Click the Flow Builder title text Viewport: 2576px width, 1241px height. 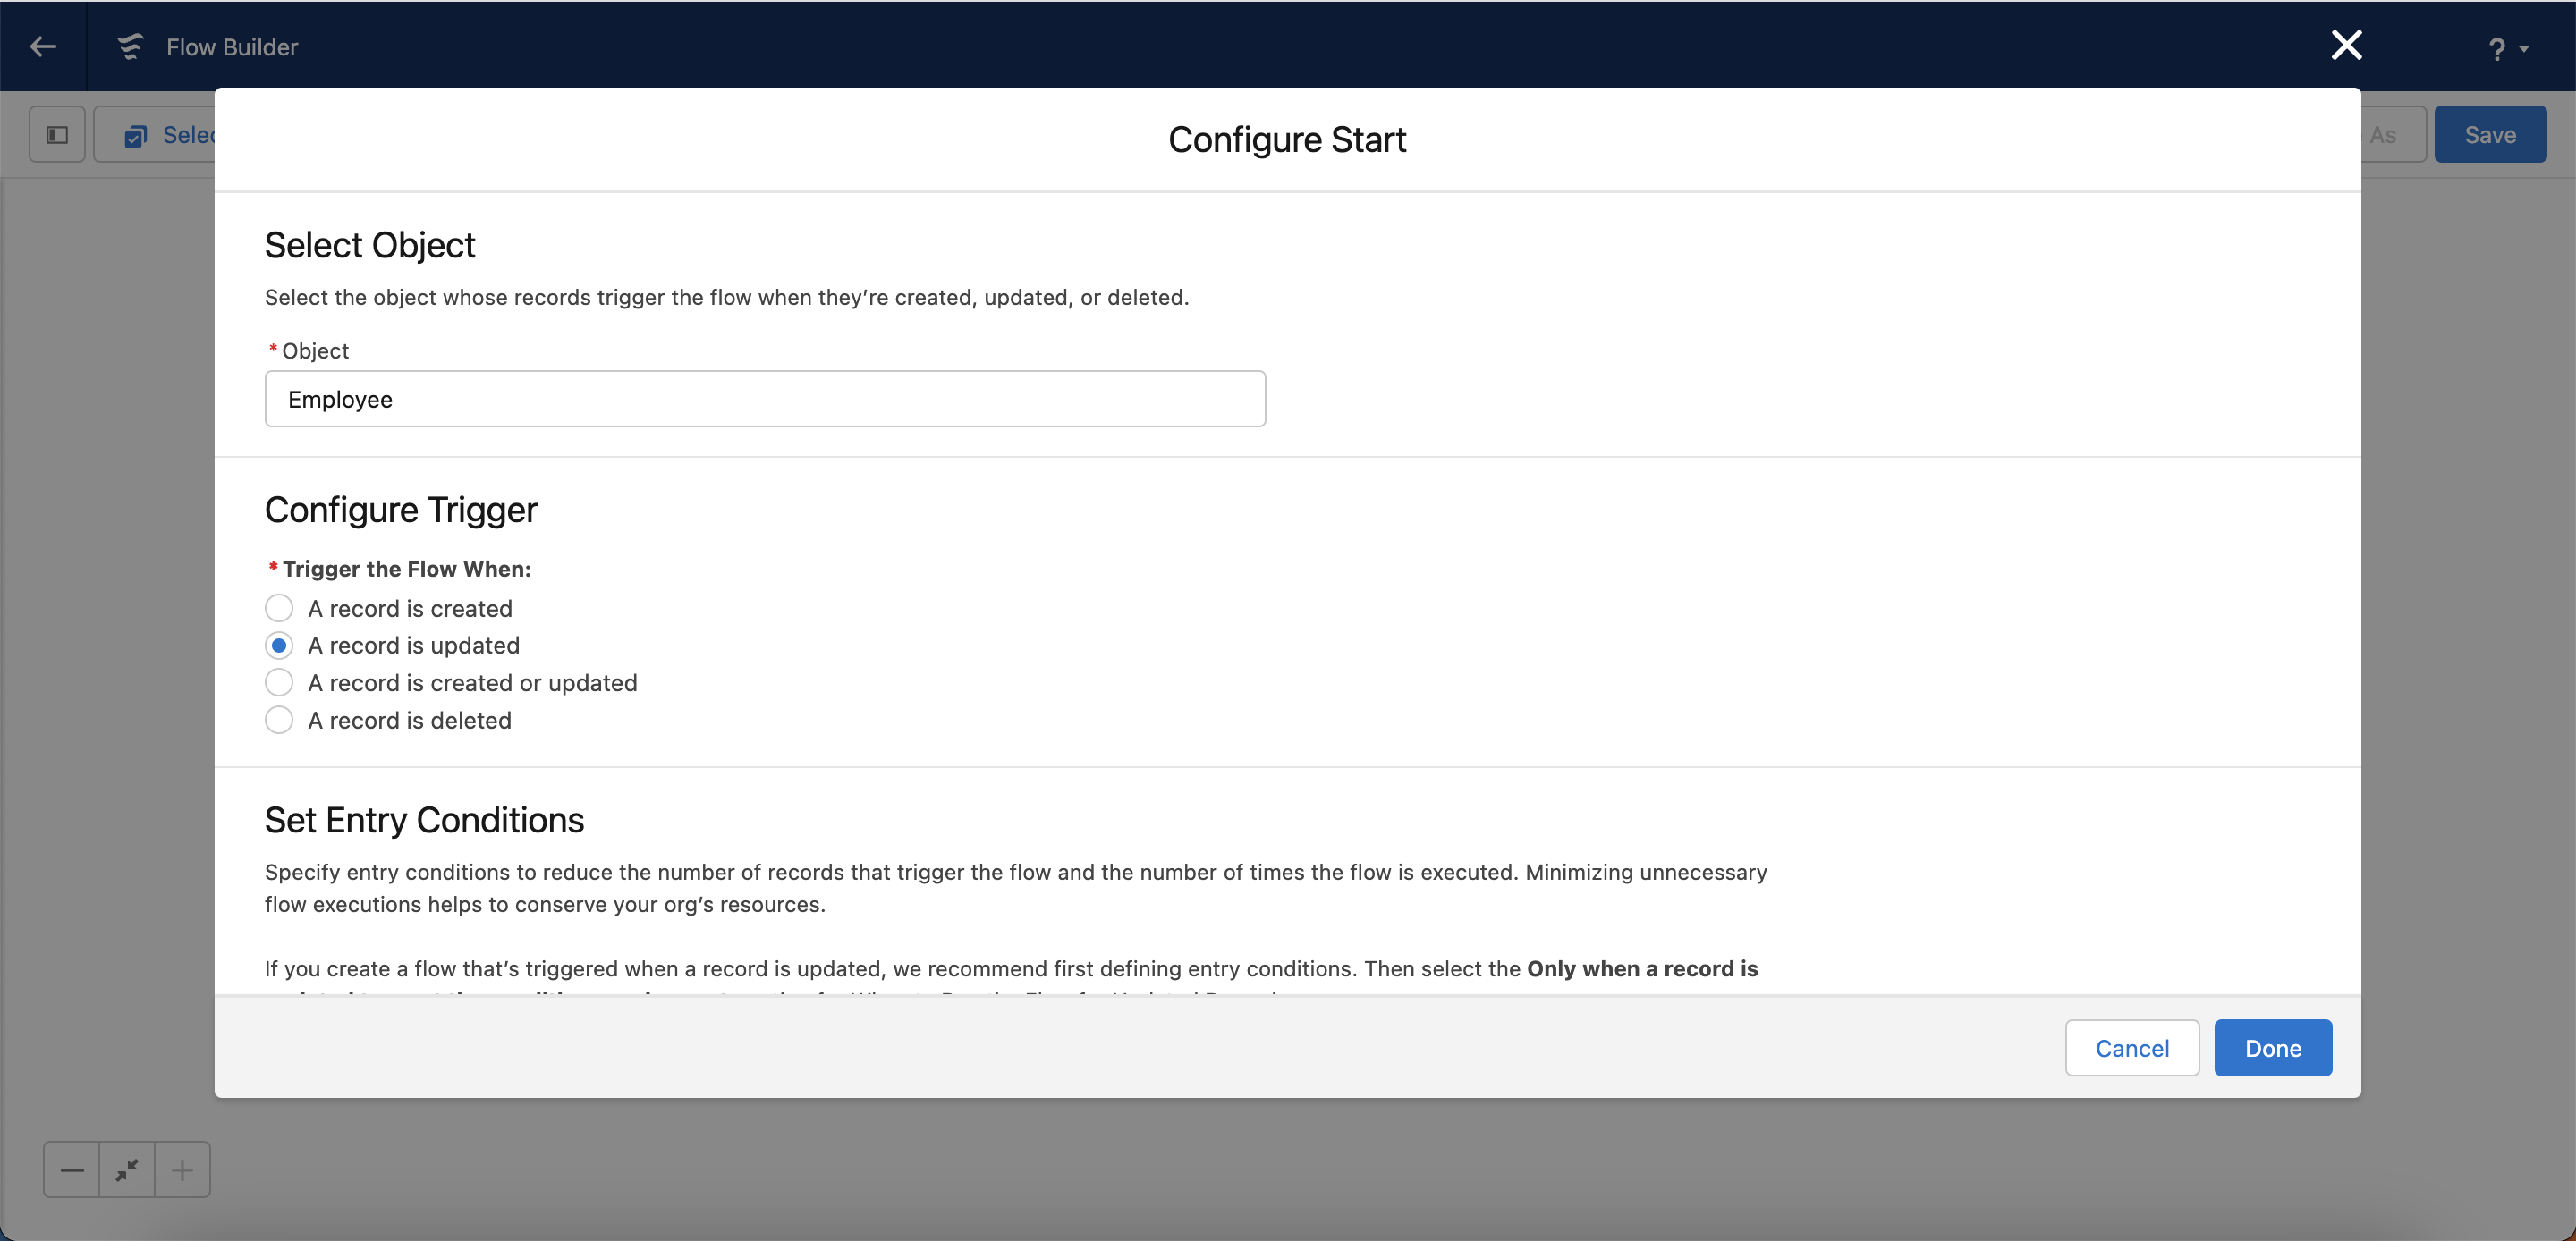232,46
